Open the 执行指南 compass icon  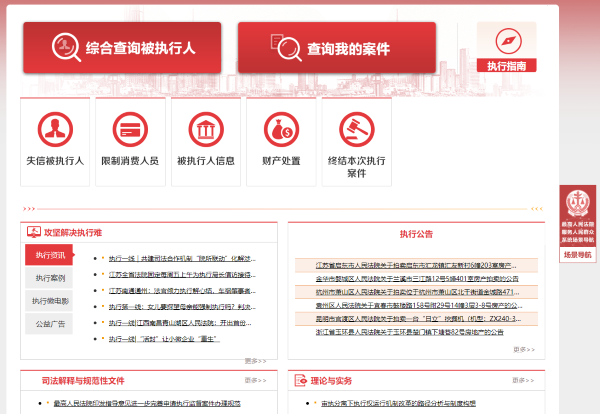[508, 41]
